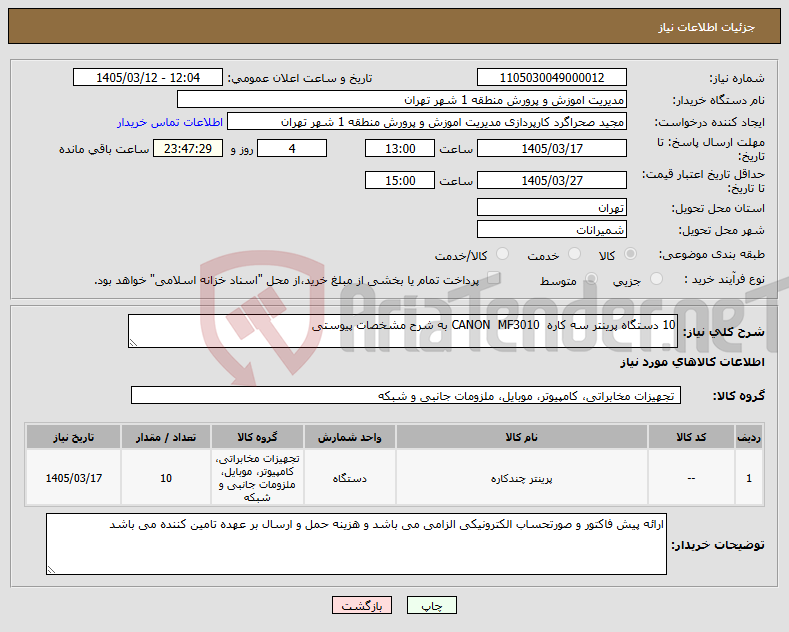Select the کالا radio button
This screenshot has width=789, height=632.
tap(630, 254)
